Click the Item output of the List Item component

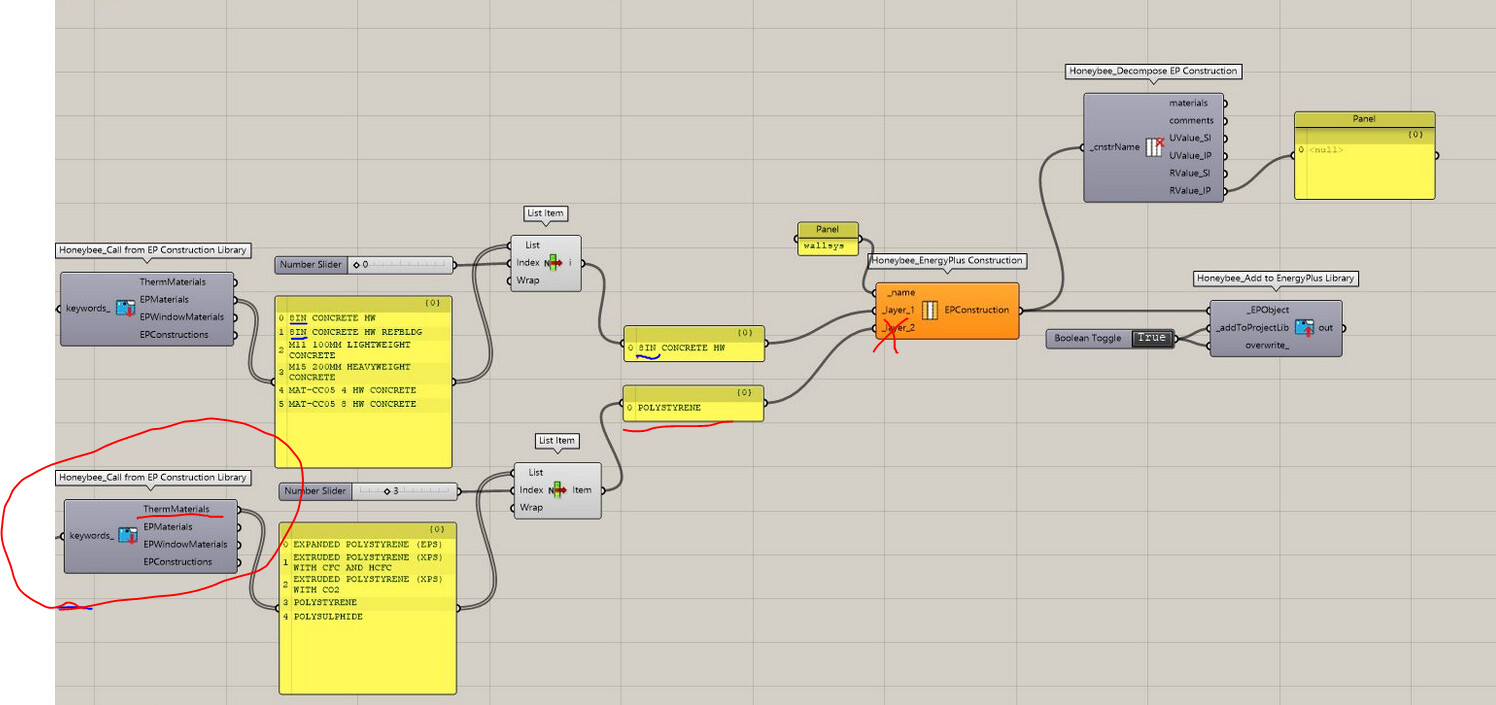click(x=582, y=490)
